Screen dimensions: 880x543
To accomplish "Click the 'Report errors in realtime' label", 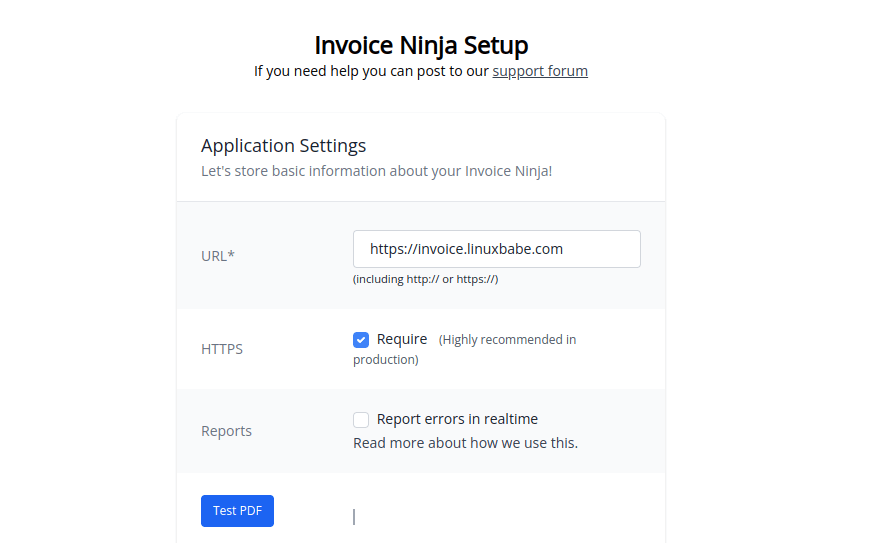I will 457,419.
